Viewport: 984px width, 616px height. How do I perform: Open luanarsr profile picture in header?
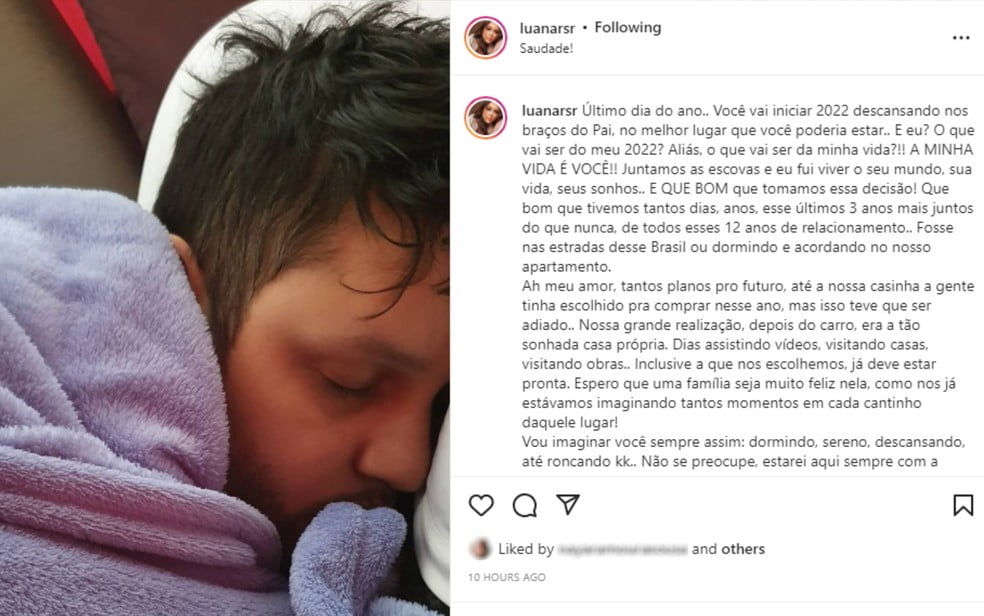tap(486, 38)
